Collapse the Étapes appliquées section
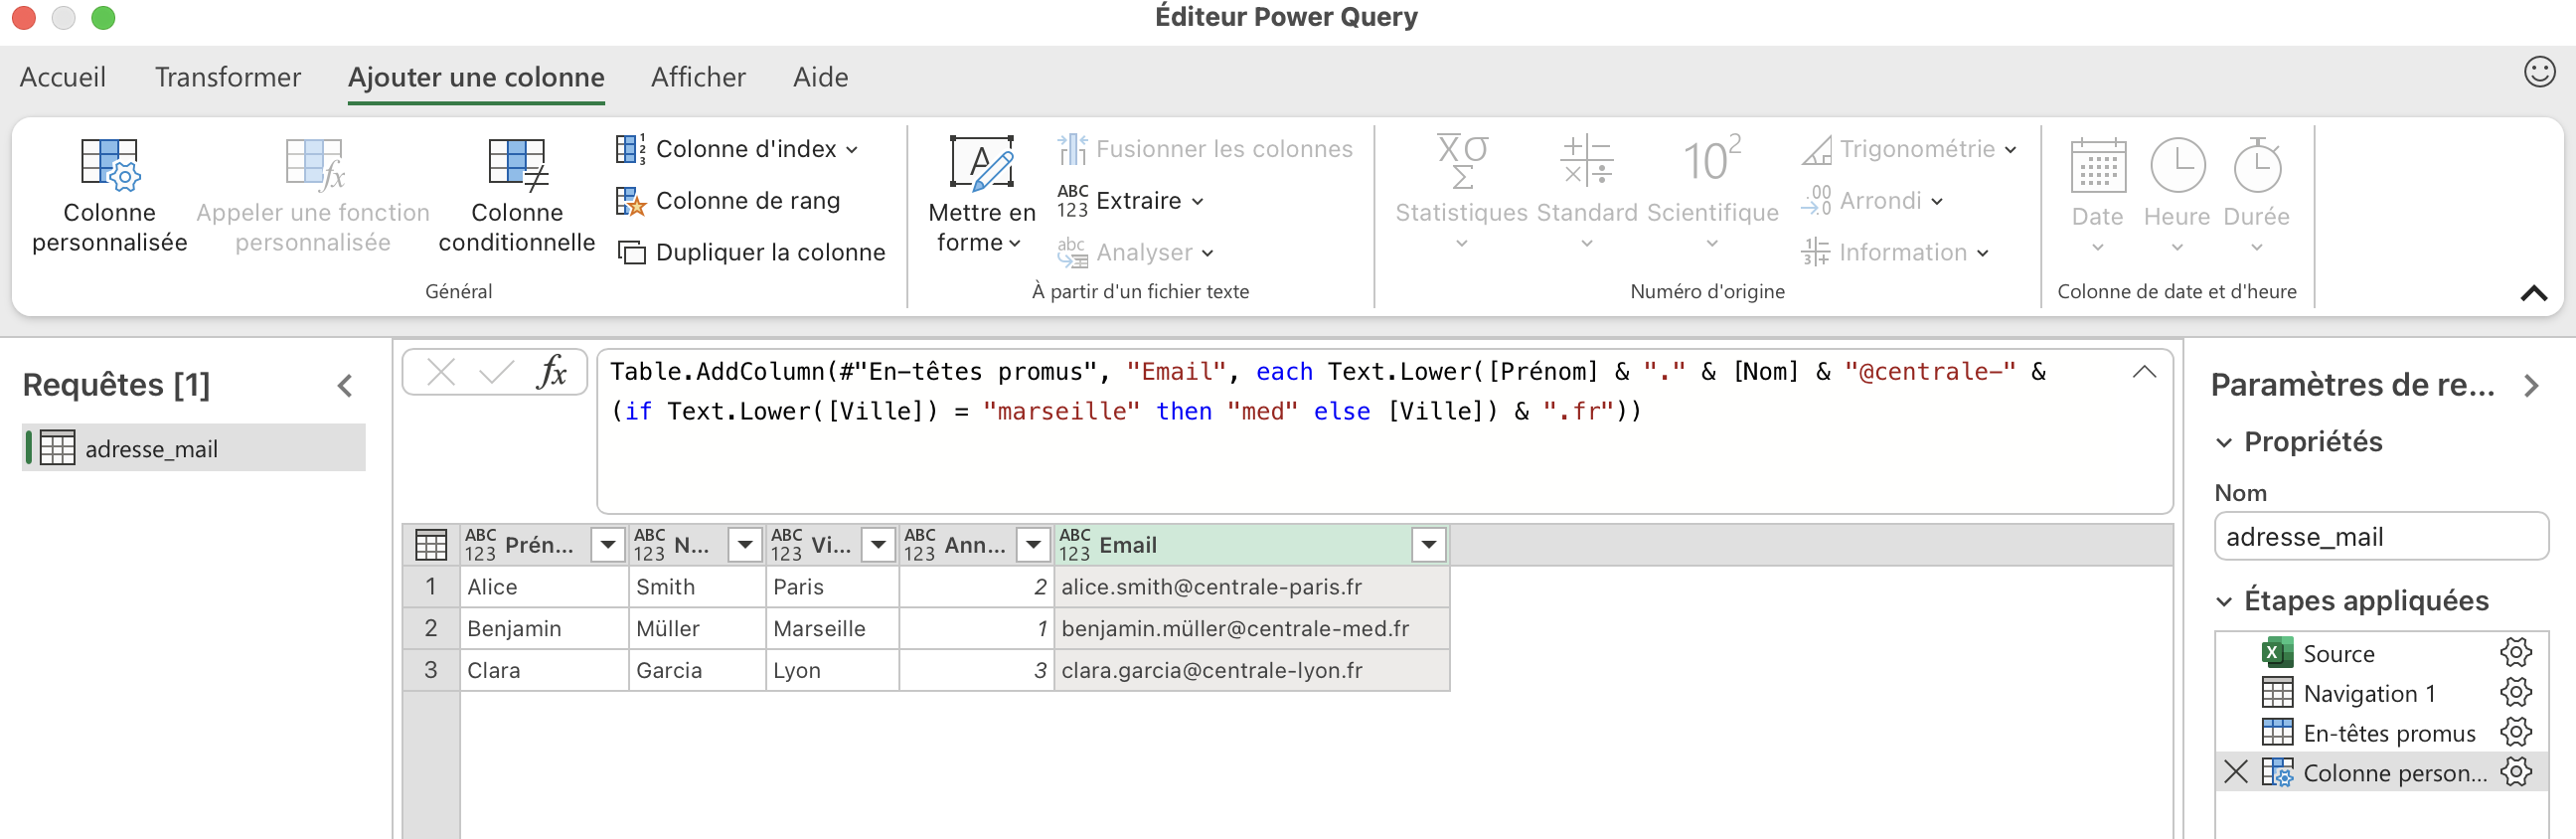The height and width of the screenshot is (839, 2576). [2225, 602]
